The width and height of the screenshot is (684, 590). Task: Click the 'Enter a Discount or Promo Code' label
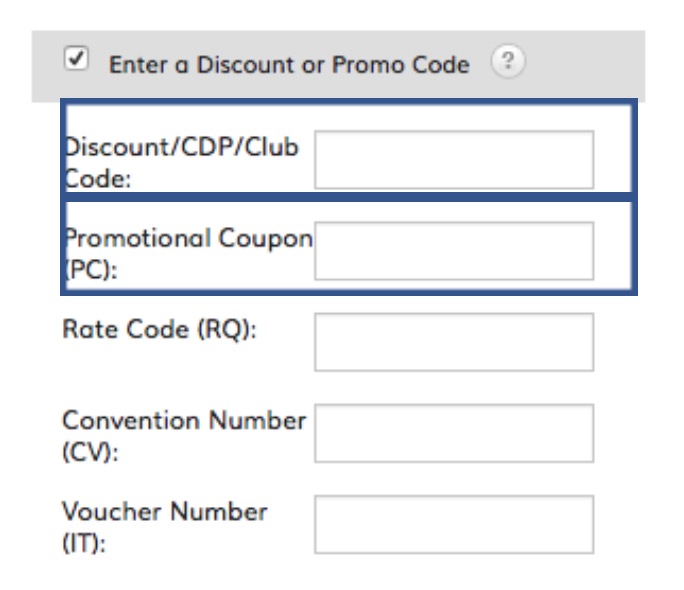[x=289, y=65]
